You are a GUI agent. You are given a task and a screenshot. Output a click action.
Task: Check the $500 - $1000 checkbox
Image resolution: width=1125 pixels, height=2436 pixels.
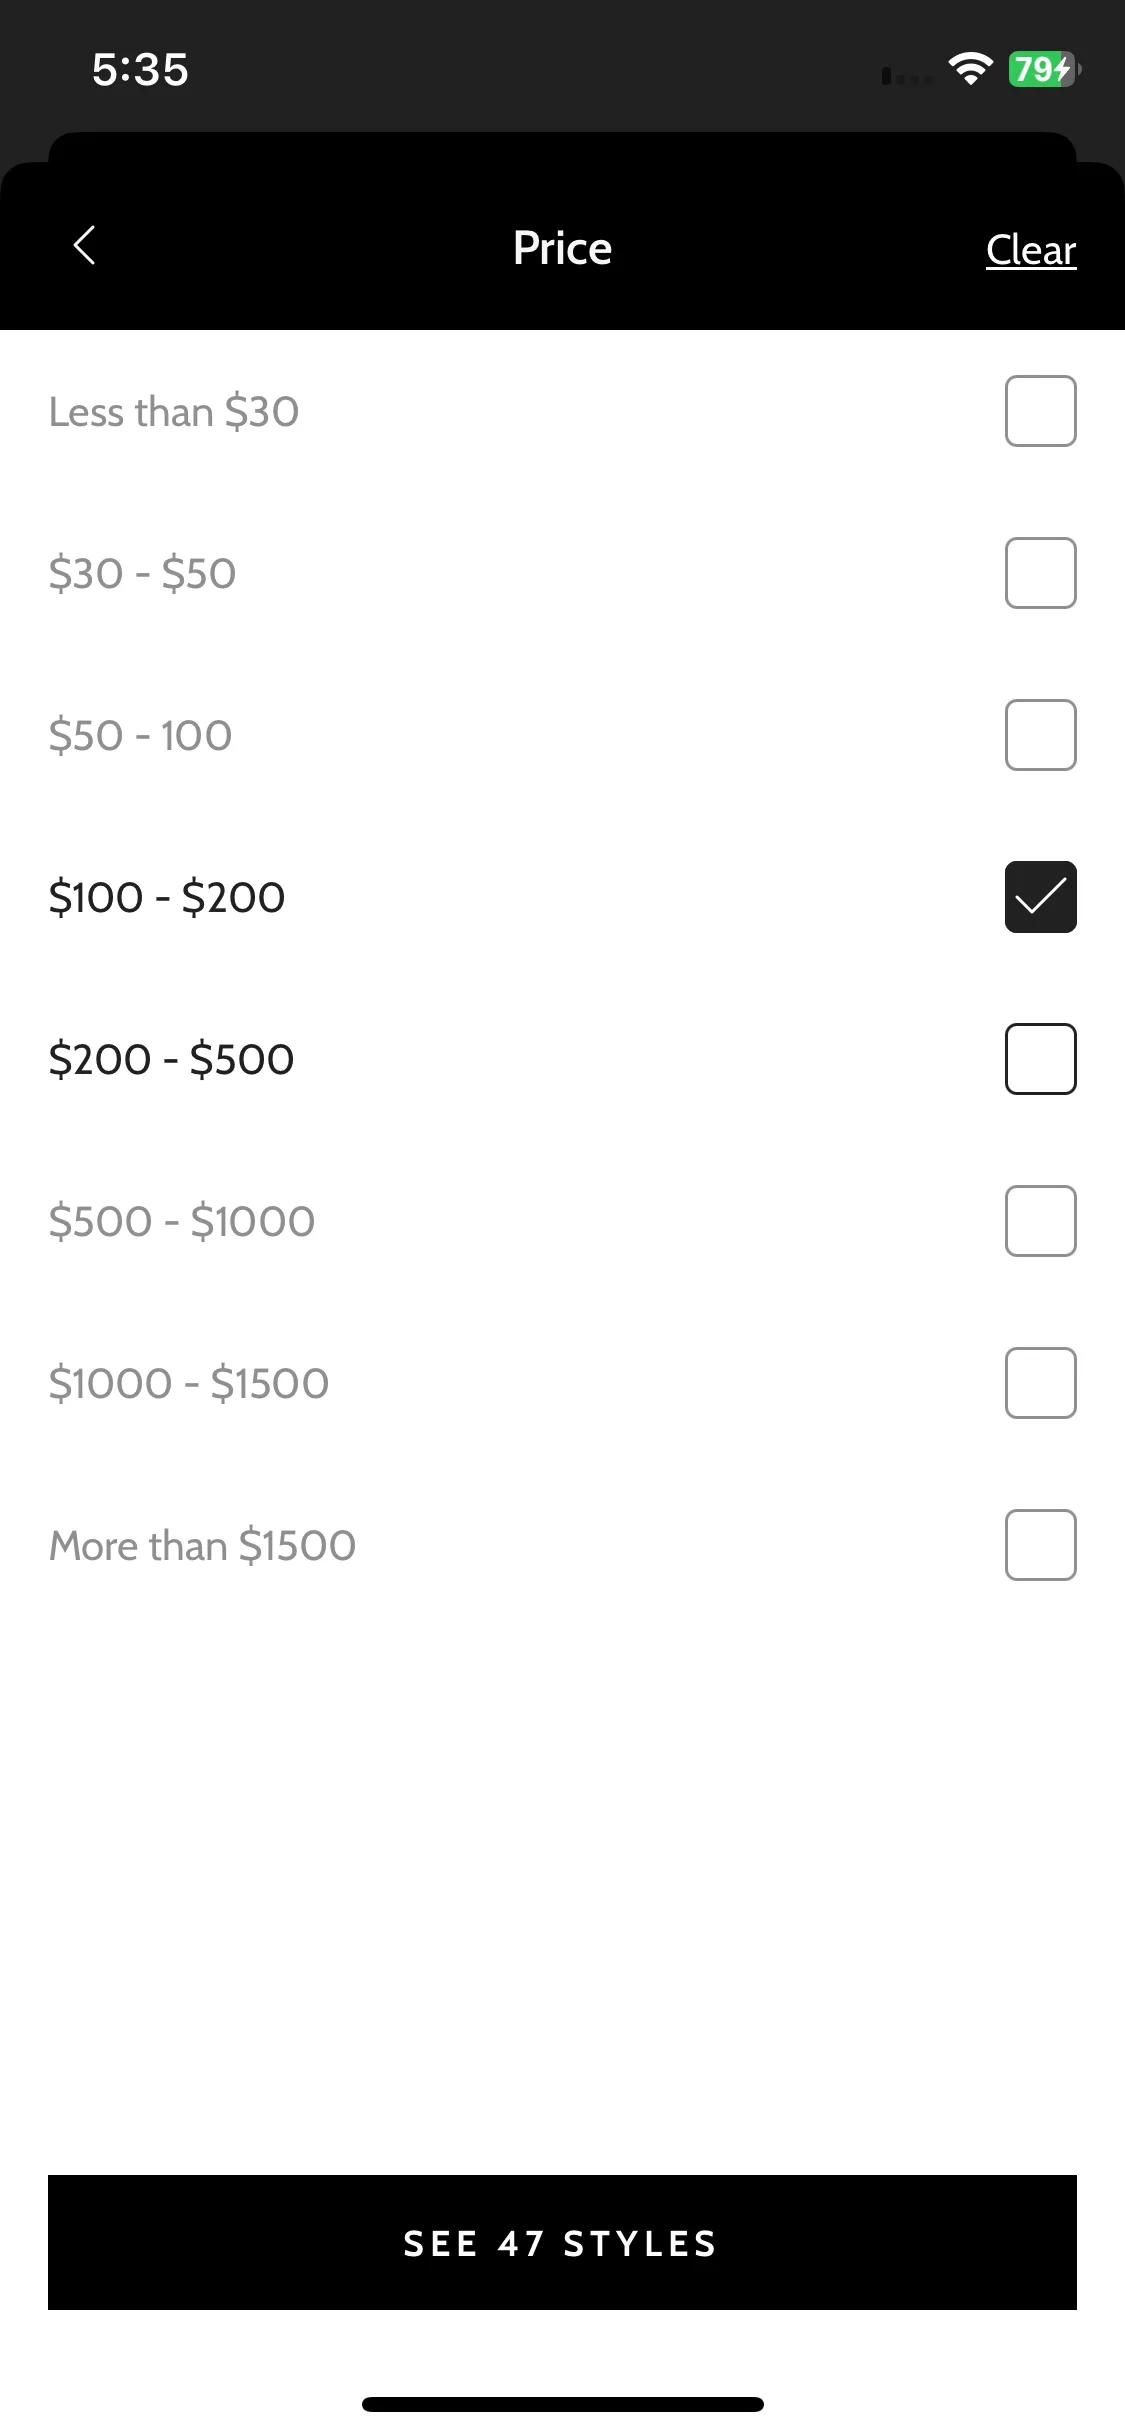(x=1040, y=1221)
